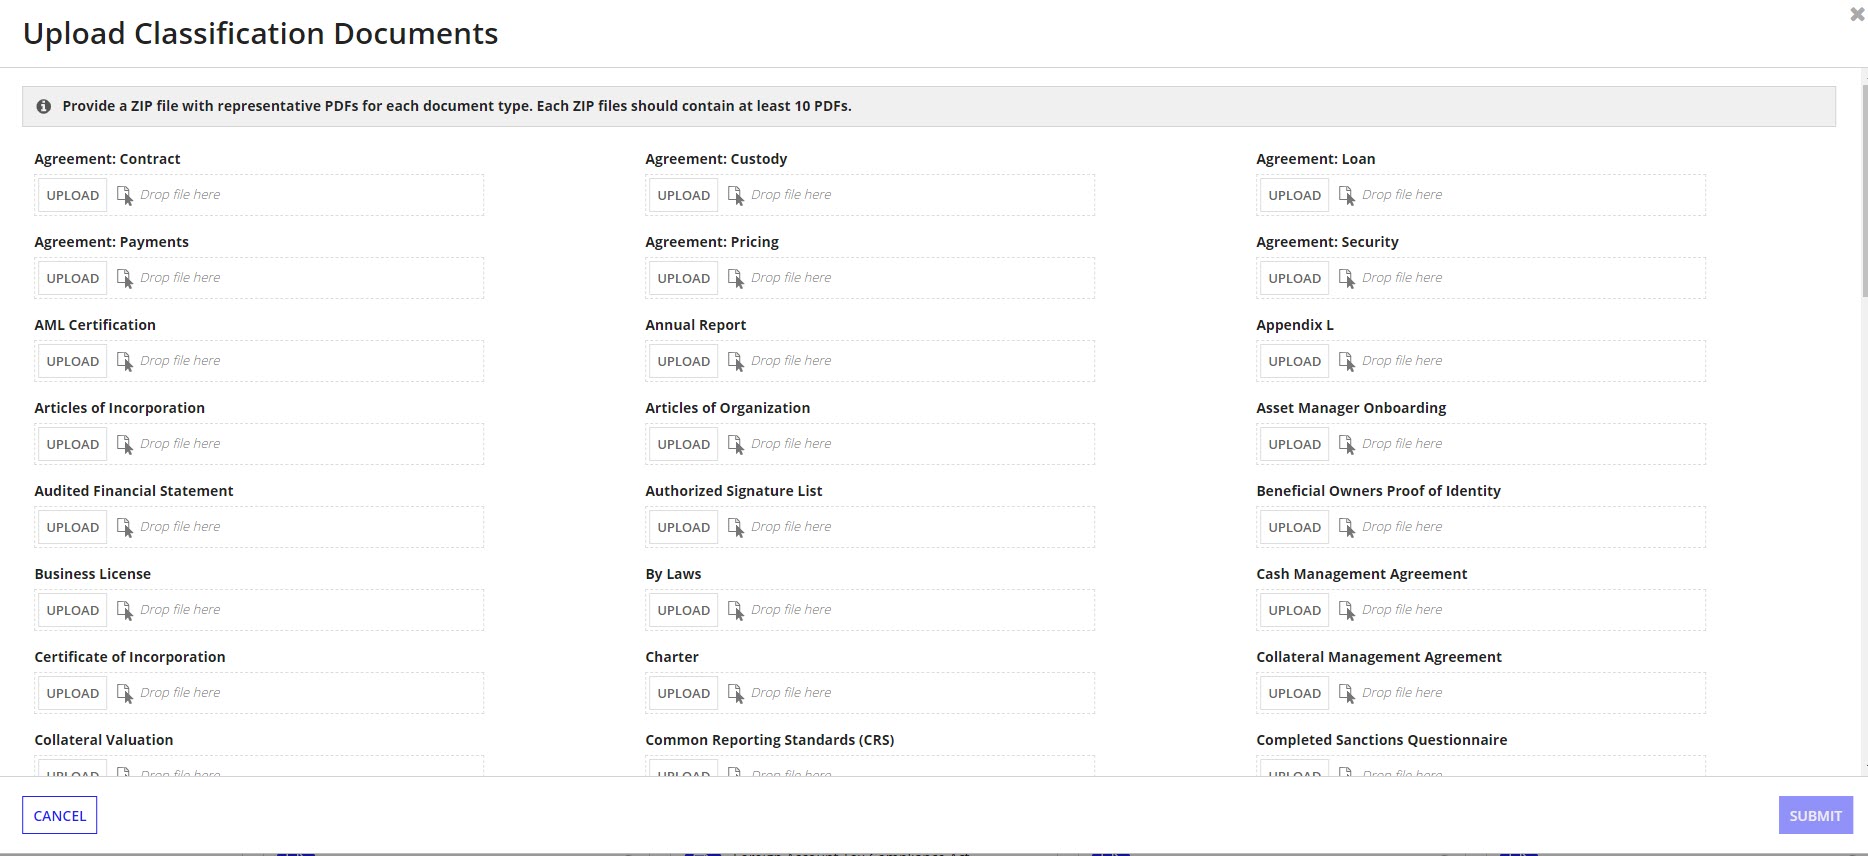Click UPLOAD under Agreement: Payments
1868x856 pixels.
click(x=73, y=278)
